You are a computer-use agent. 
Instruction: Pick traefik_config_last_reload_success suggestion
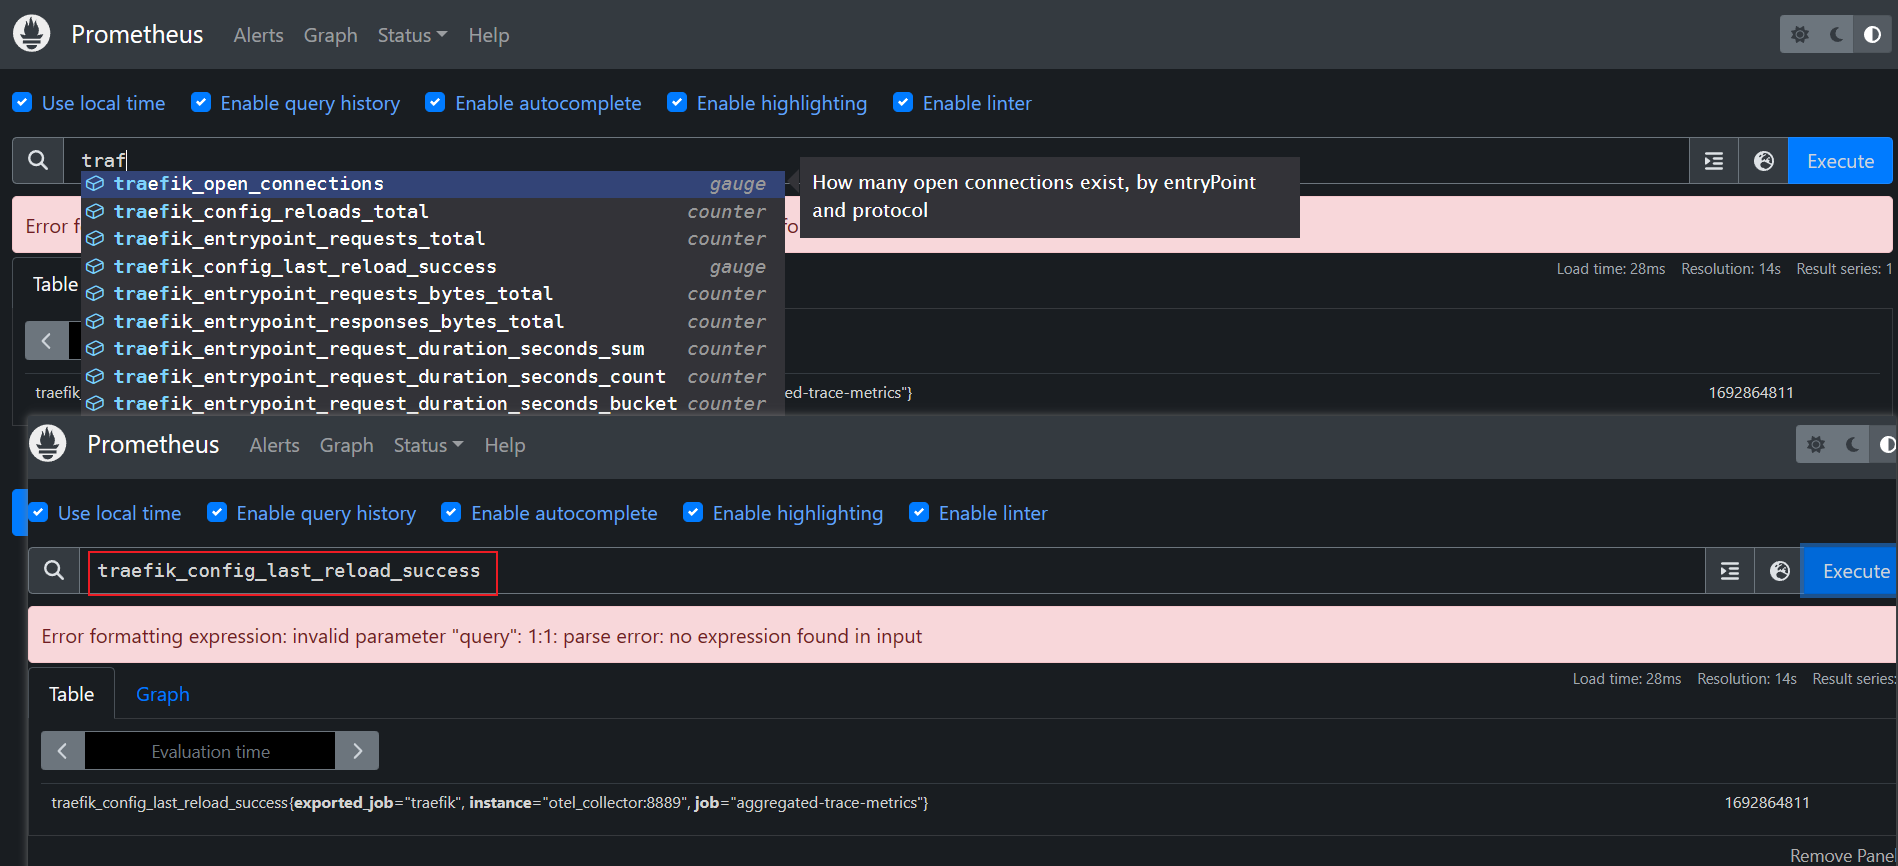(x=432, y=267)
